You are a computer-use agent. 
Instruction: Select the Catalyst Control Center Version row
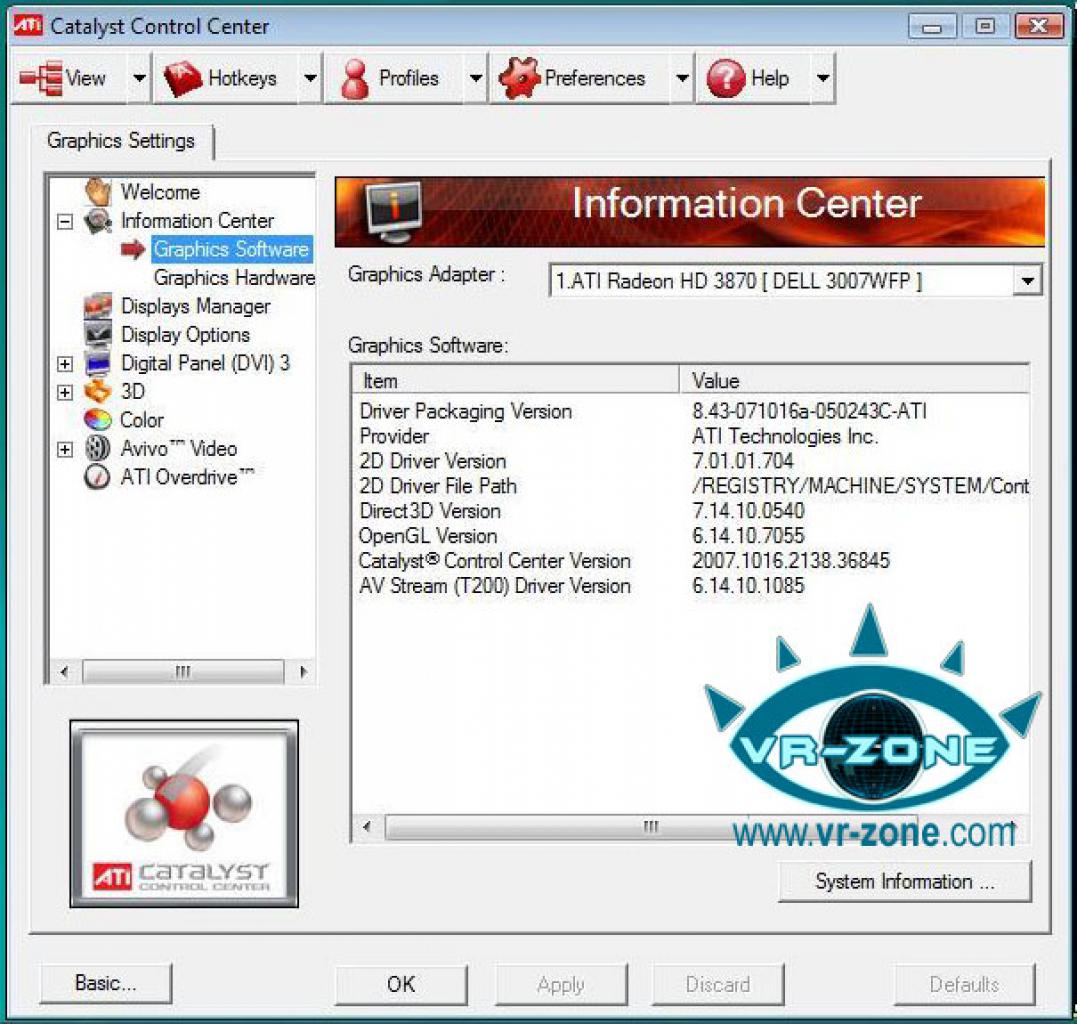691,560
